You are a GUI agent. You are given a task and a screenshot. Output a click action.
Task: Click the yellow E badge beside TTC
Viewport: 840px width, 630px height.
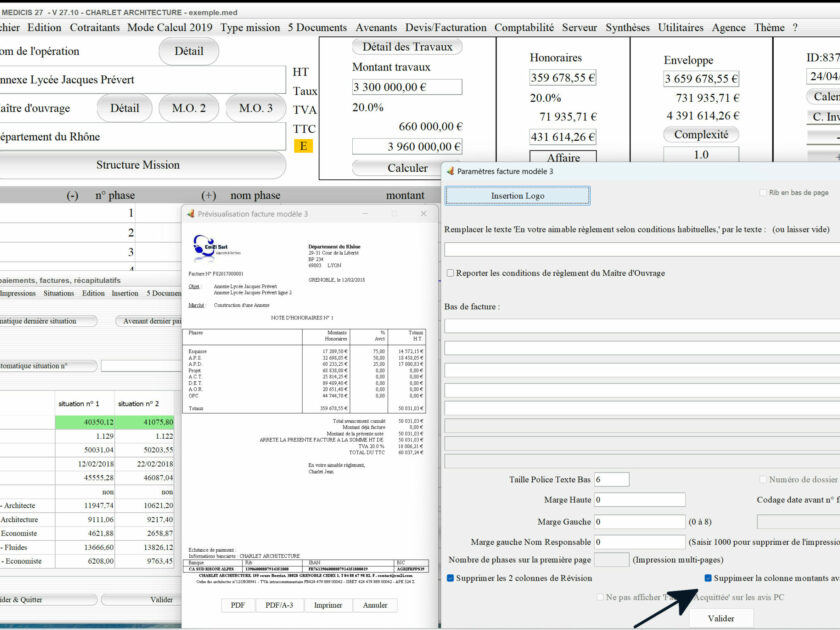[x=303, y=146]
